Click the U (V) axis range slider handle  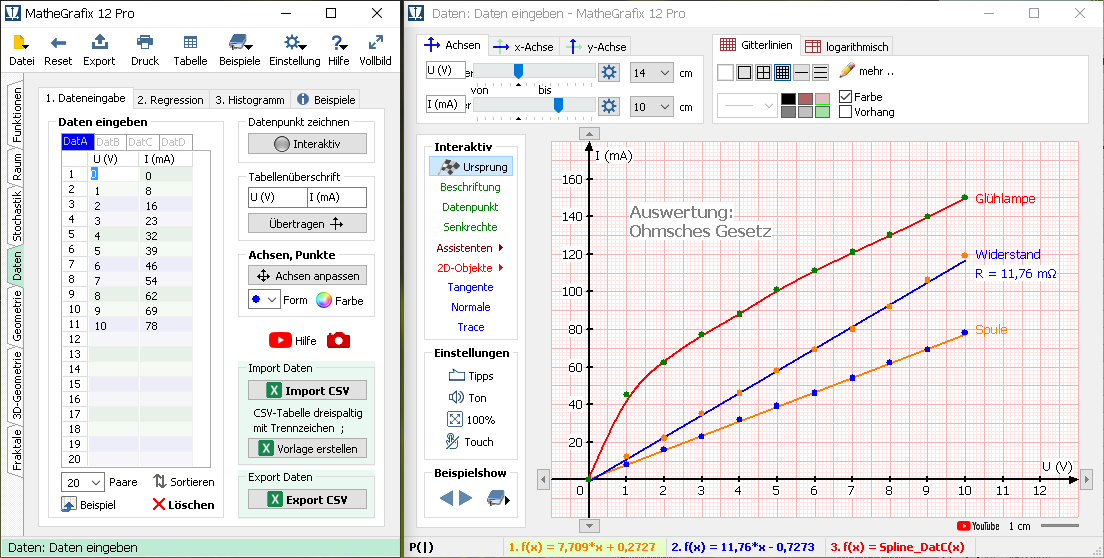point(519,71)
